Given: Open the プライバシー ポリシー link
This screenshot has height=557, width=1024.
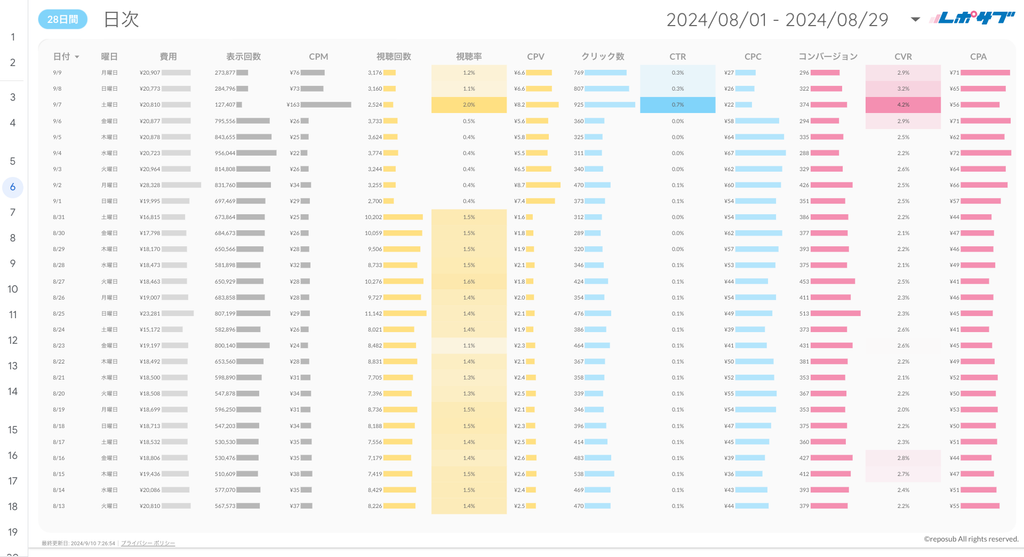Looking at the screenshot, I should (144, 543).
